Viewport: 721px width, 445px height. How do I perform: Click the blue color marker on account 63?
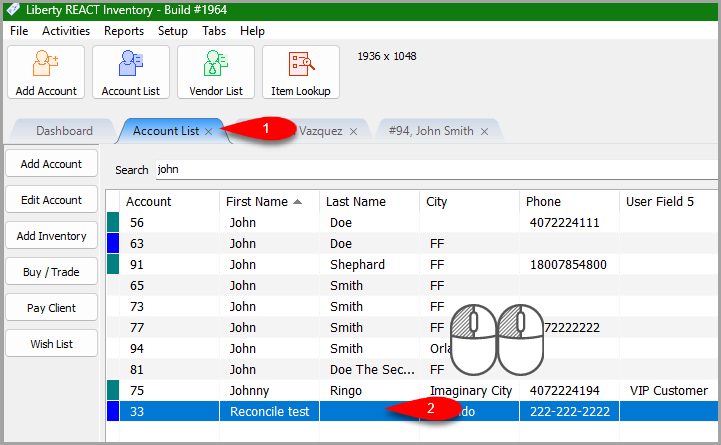pos(113,243)
